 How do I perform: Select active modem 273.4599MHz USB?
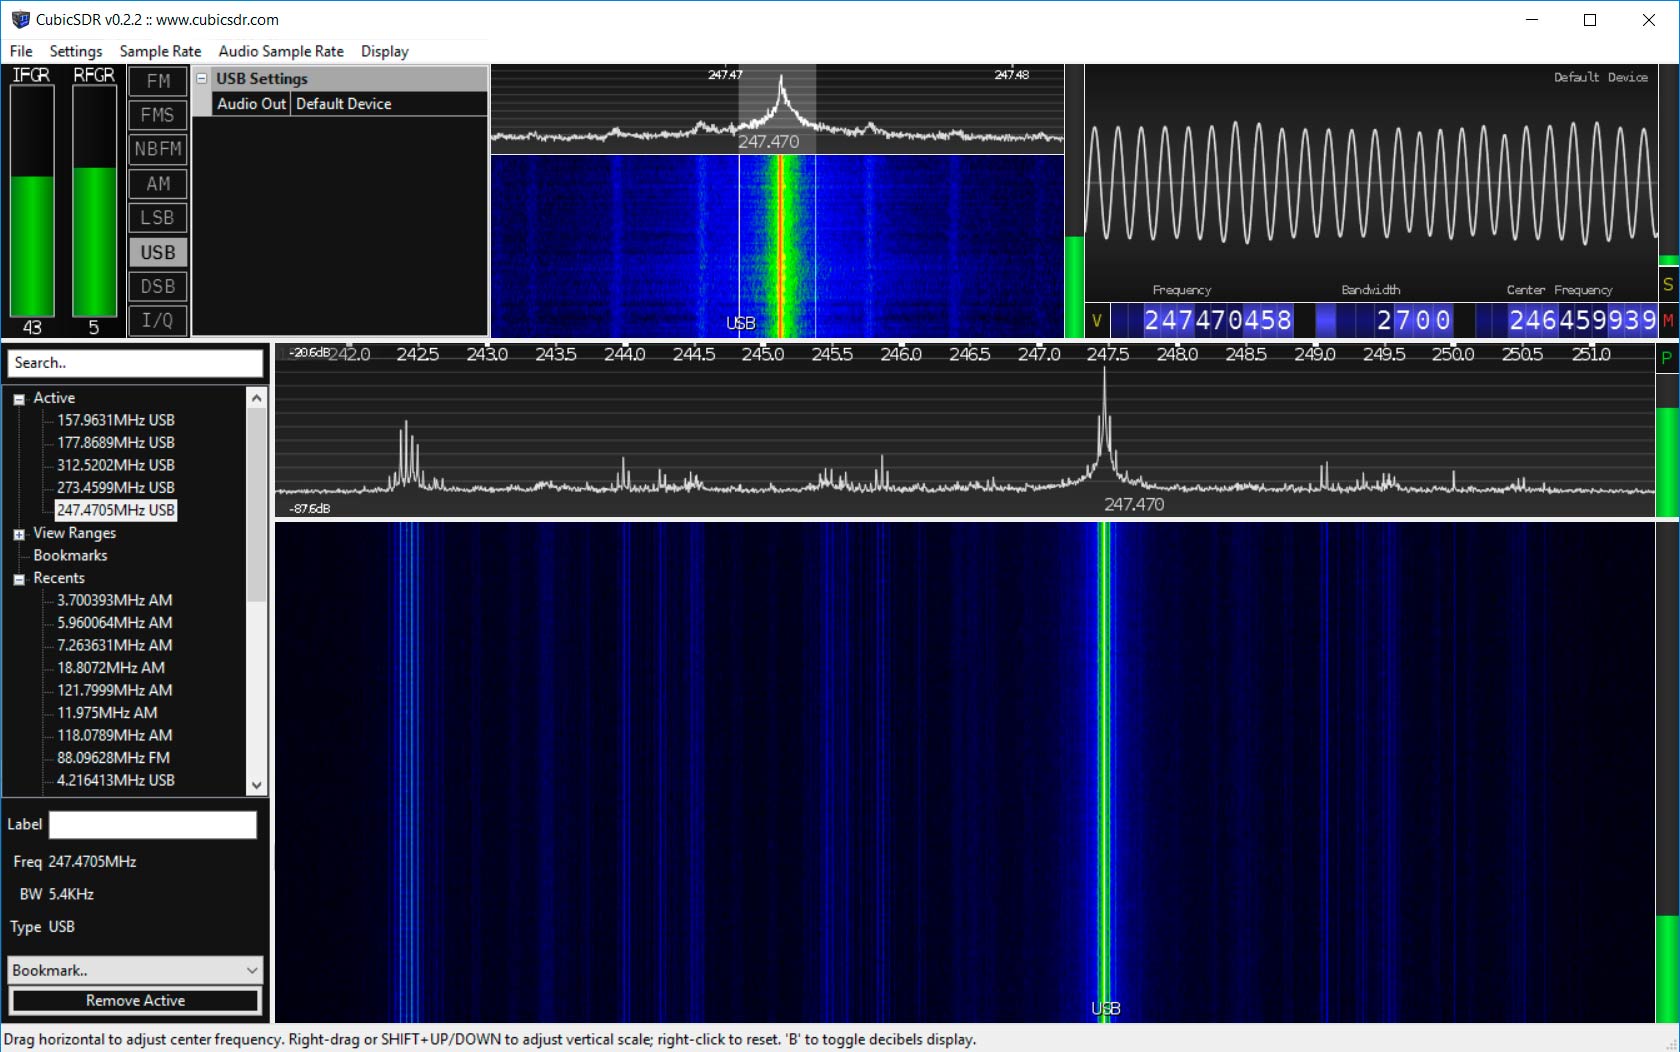(115, 487)
